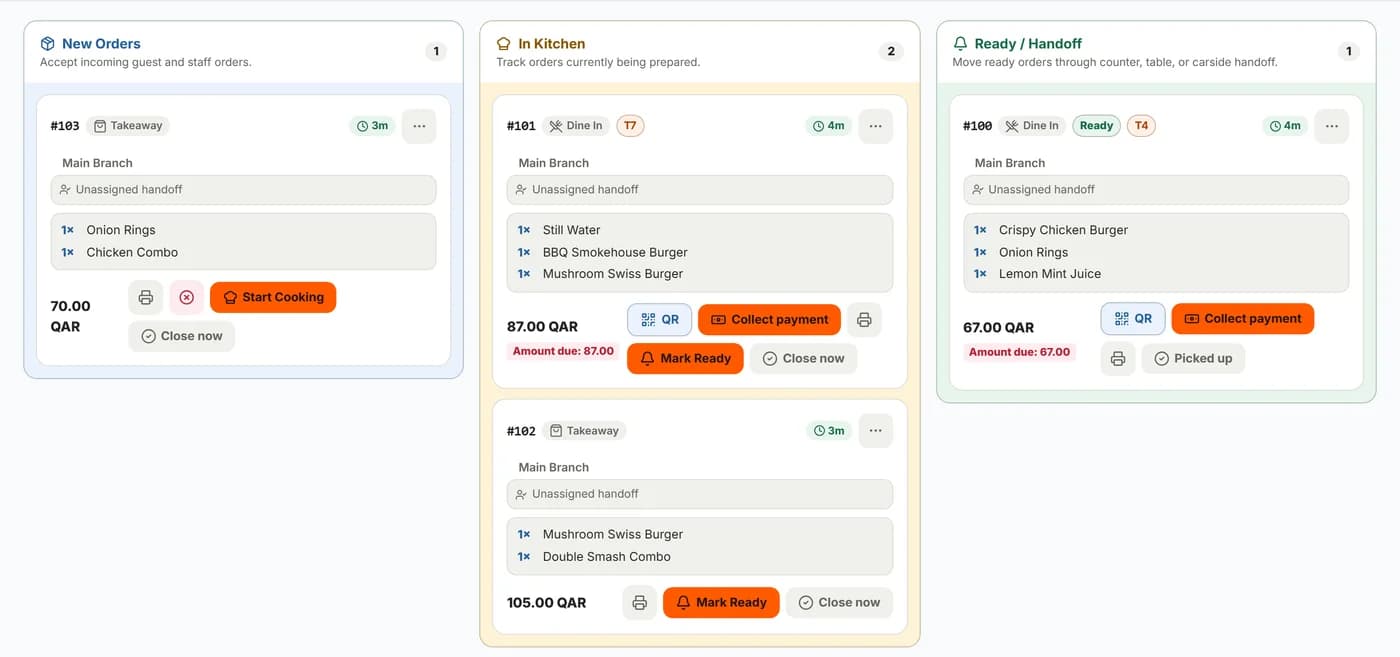Click the Double Smash Combo item
Image resolution: width=1400 pixels, height=657 pixels.
click(x=607, y=557)
